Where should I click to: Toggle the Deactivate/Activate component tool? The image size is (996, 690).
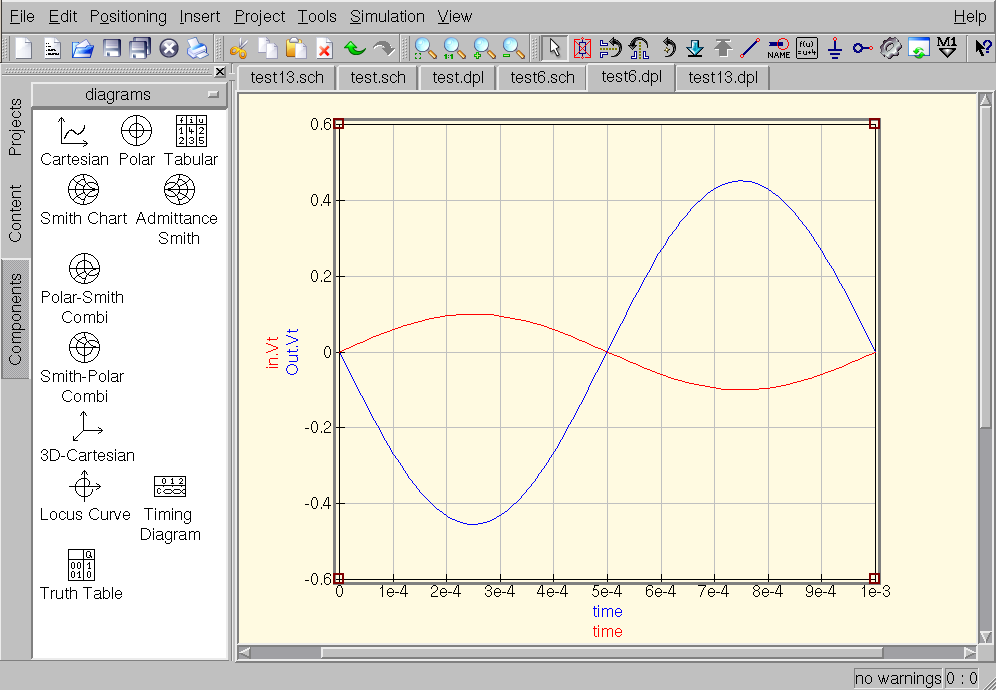click(x=582, y=48)
